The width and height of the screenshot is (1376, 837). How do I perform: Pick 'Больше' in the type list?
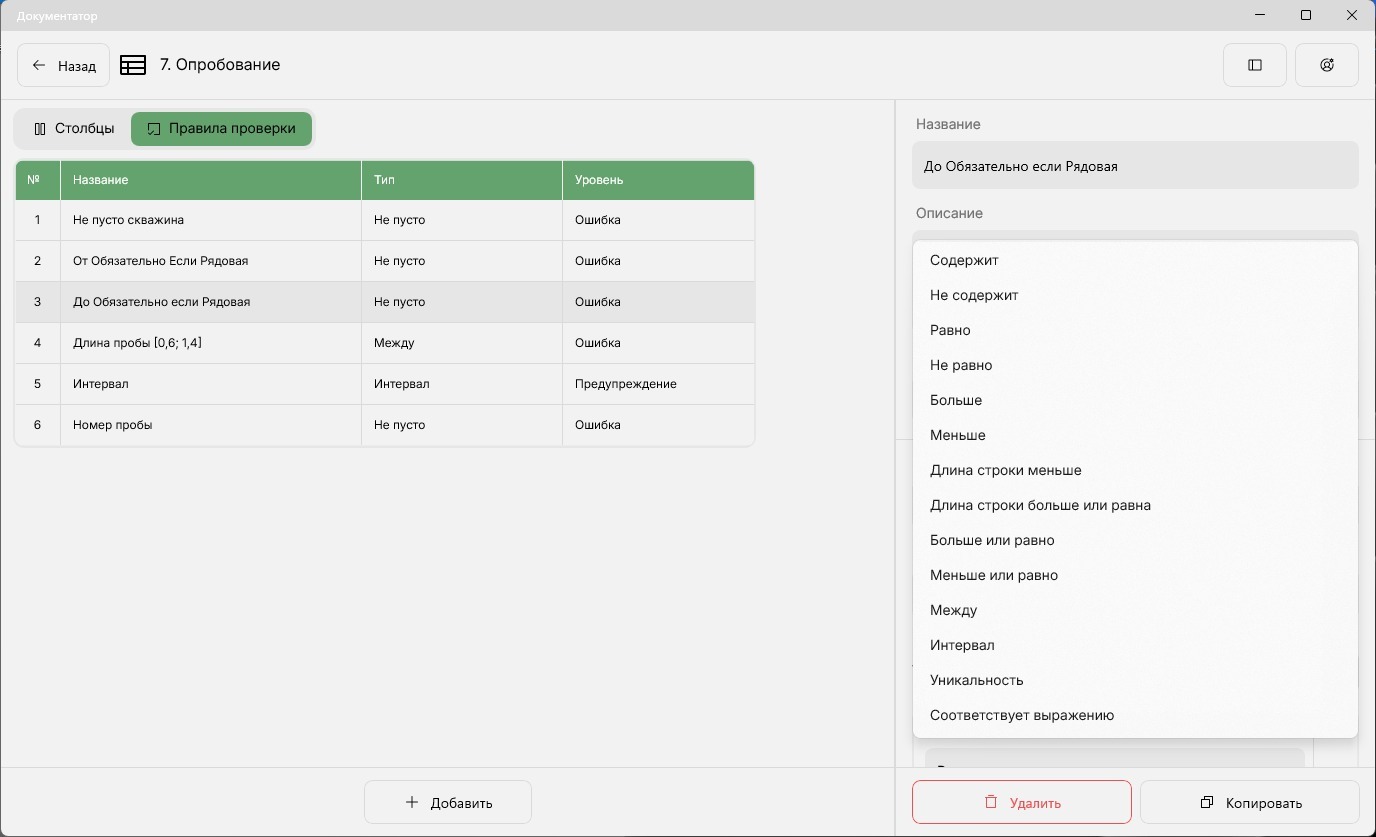[1135, 400]
